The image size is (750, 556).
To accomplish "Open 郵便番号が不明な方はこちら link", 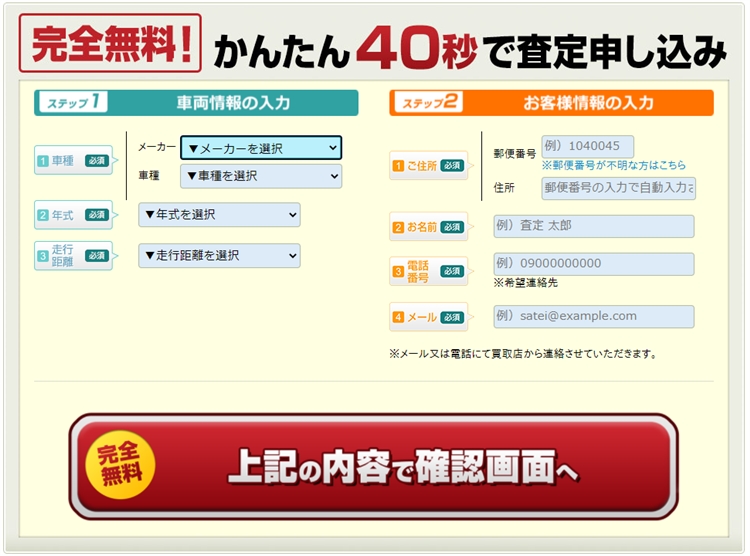I will [613, 165].
